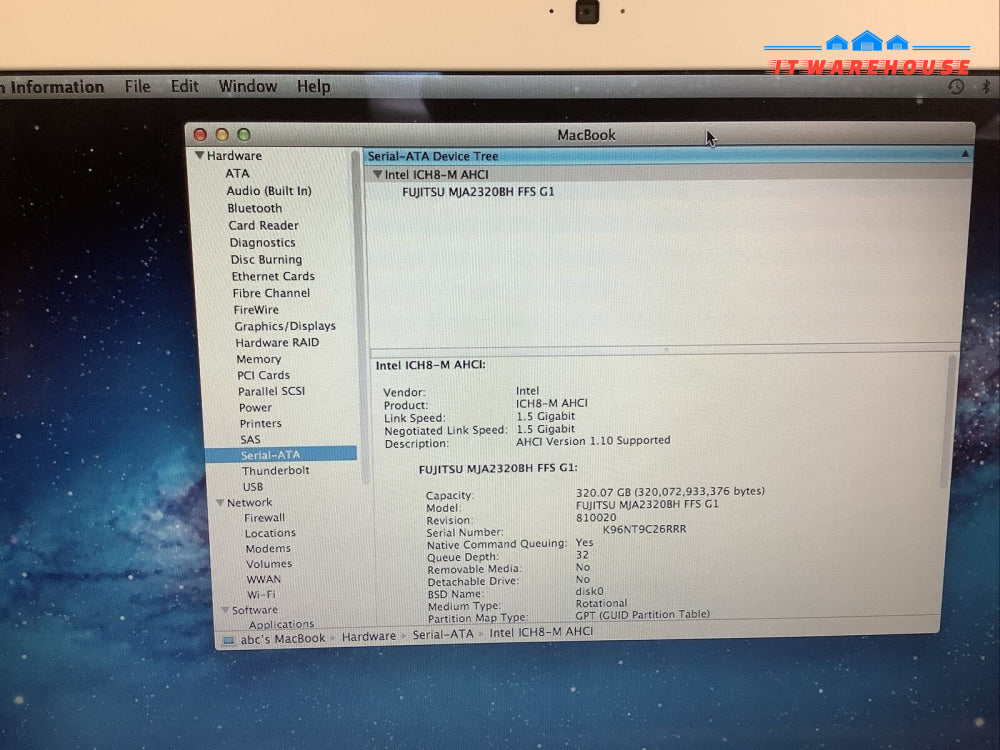Select Power in the sidebar
Viewport: 1000px width, 750px height.
255,408
